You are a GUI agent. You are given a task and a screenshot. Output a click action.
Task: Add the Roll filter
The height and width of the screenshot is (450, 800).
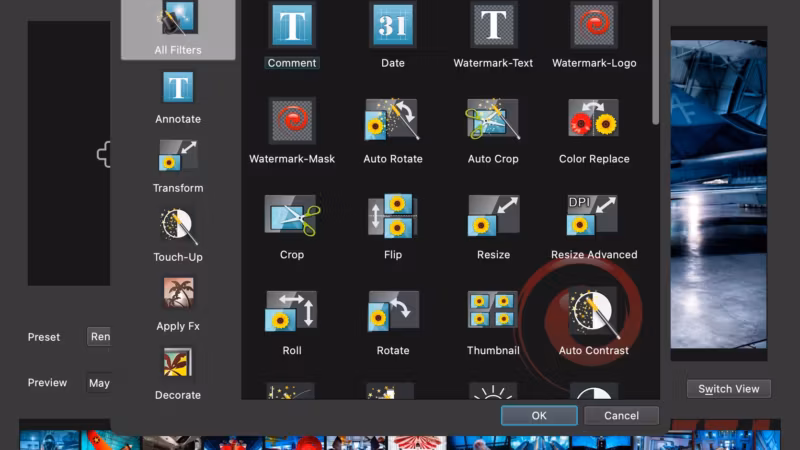tap(292, 322)
